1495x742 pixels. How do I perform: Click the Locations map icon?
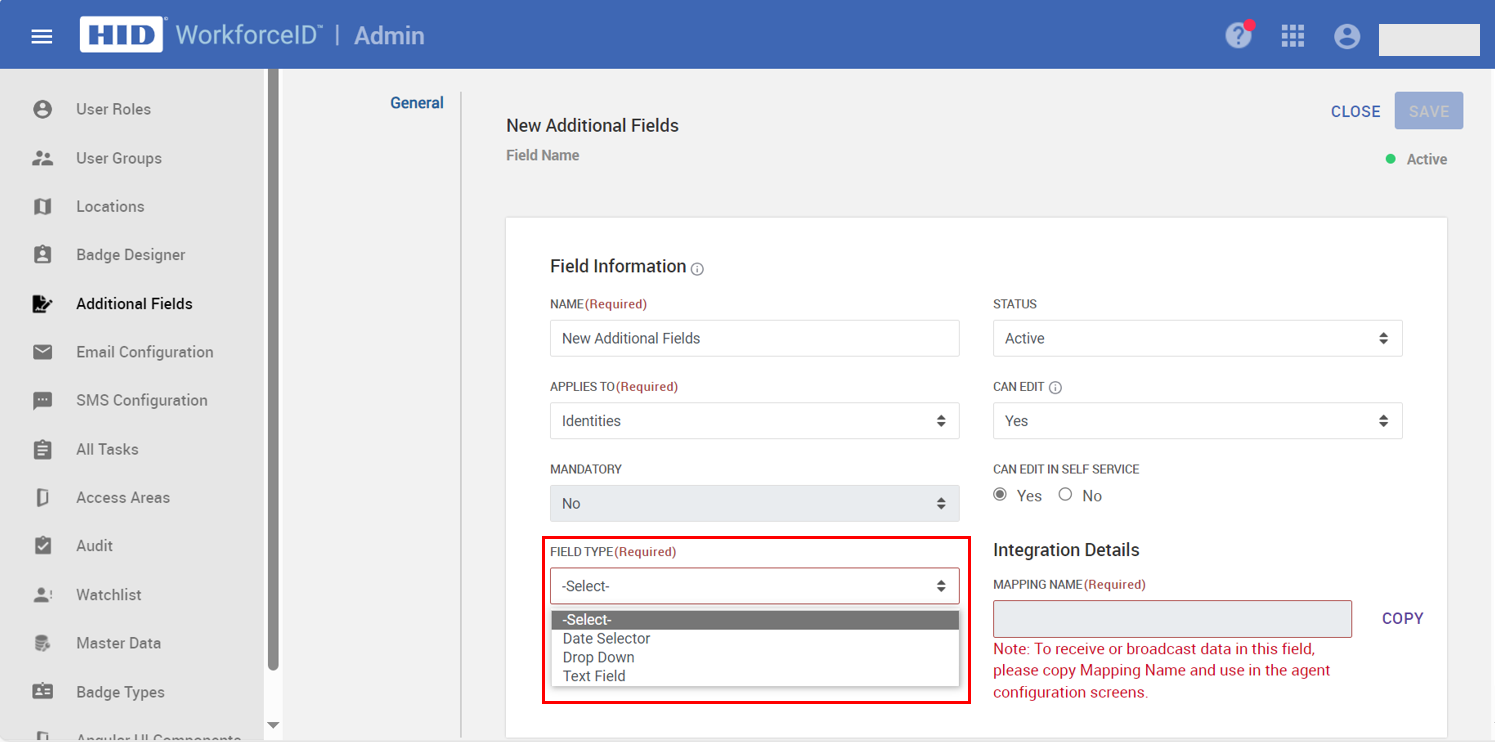pyautogui.click(x=42, y=206)
